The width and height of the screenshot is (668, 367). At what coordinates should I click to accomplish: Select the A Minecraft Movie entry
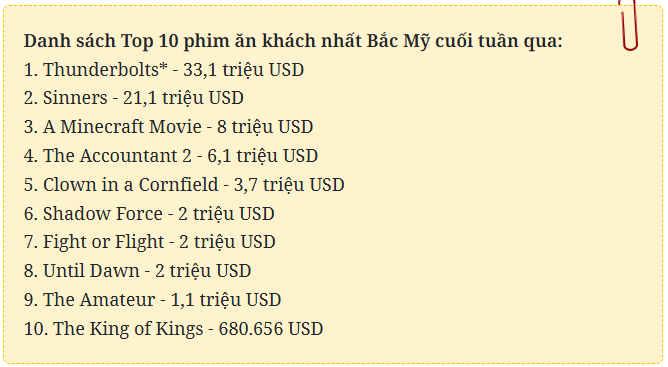click(168, 127)
